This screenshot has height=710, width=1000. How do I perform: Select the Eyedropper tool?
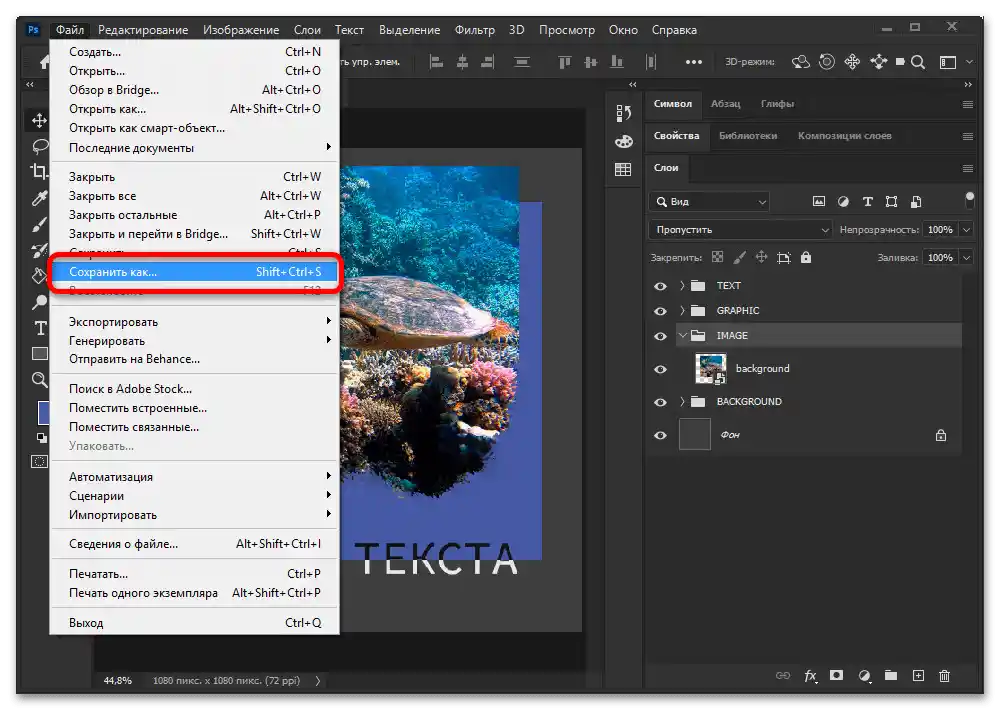[x=40, y=198]
